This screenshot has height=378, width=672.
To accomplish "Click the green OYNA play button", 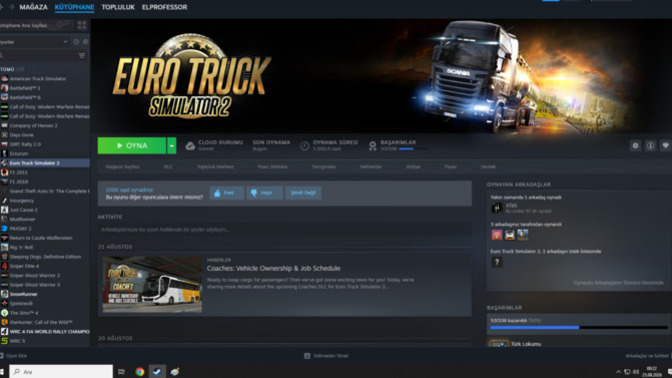I will pos(132,146).
